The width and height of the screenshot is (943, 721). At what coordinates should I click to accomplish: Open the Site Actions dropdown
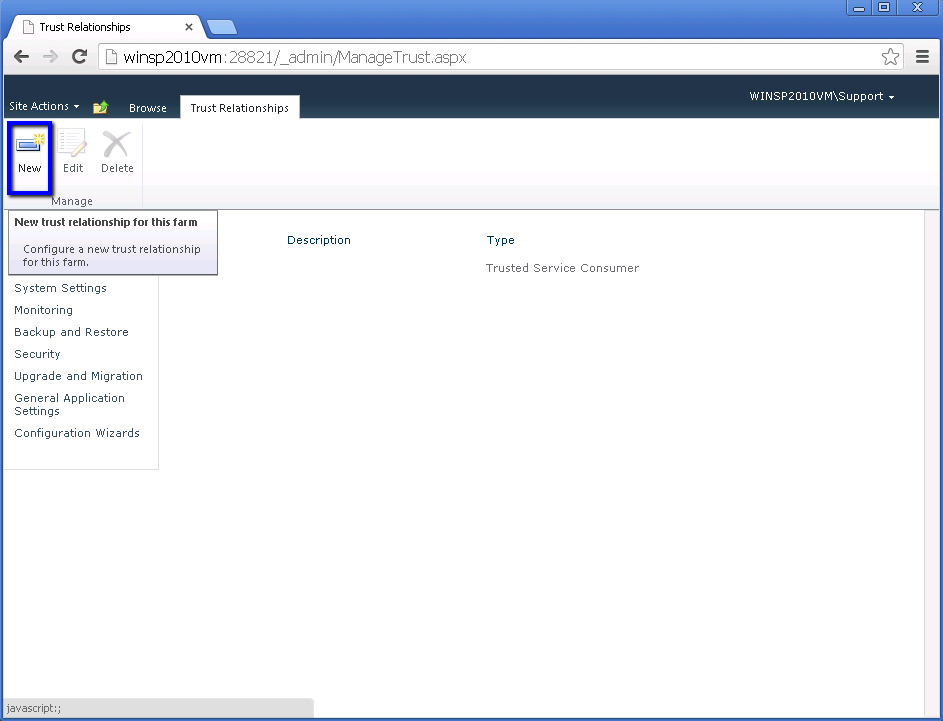click(x=44, y=106)
